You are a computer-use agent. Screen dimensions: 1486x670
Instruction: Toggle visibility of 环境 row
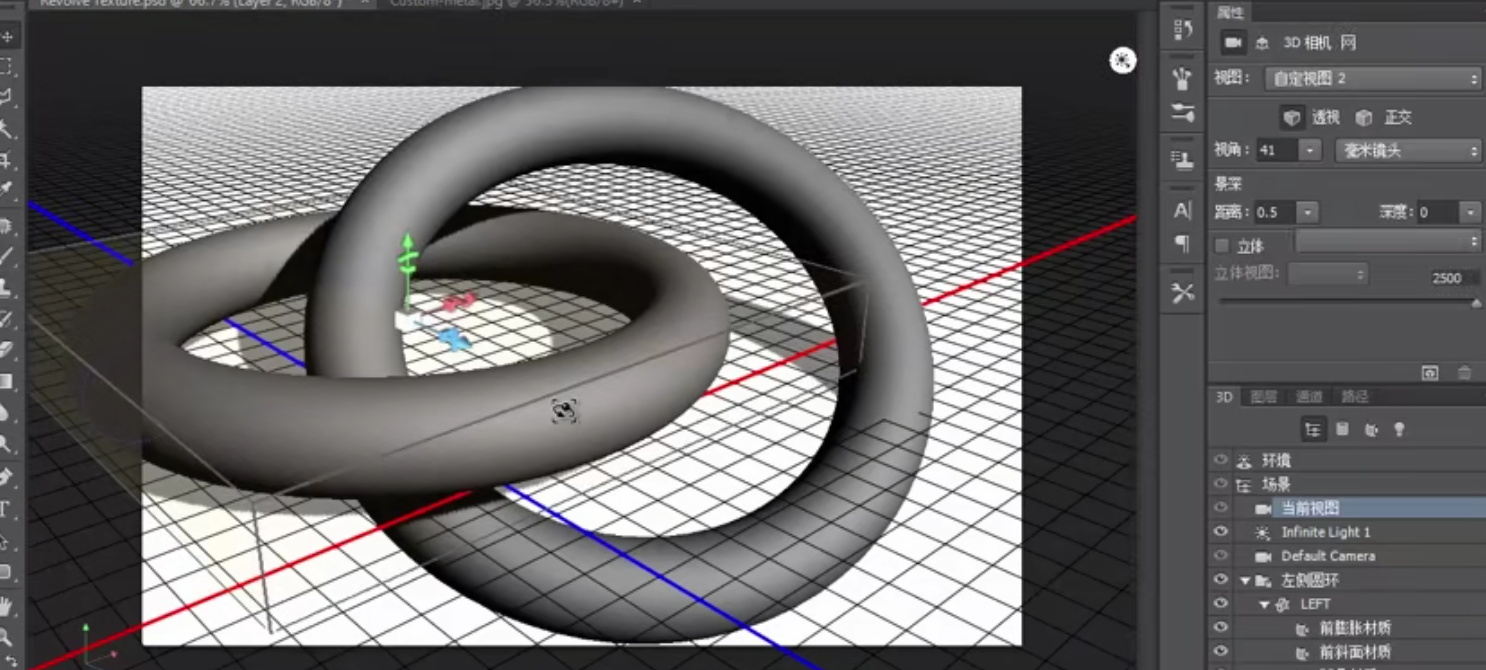(1220, 460)
